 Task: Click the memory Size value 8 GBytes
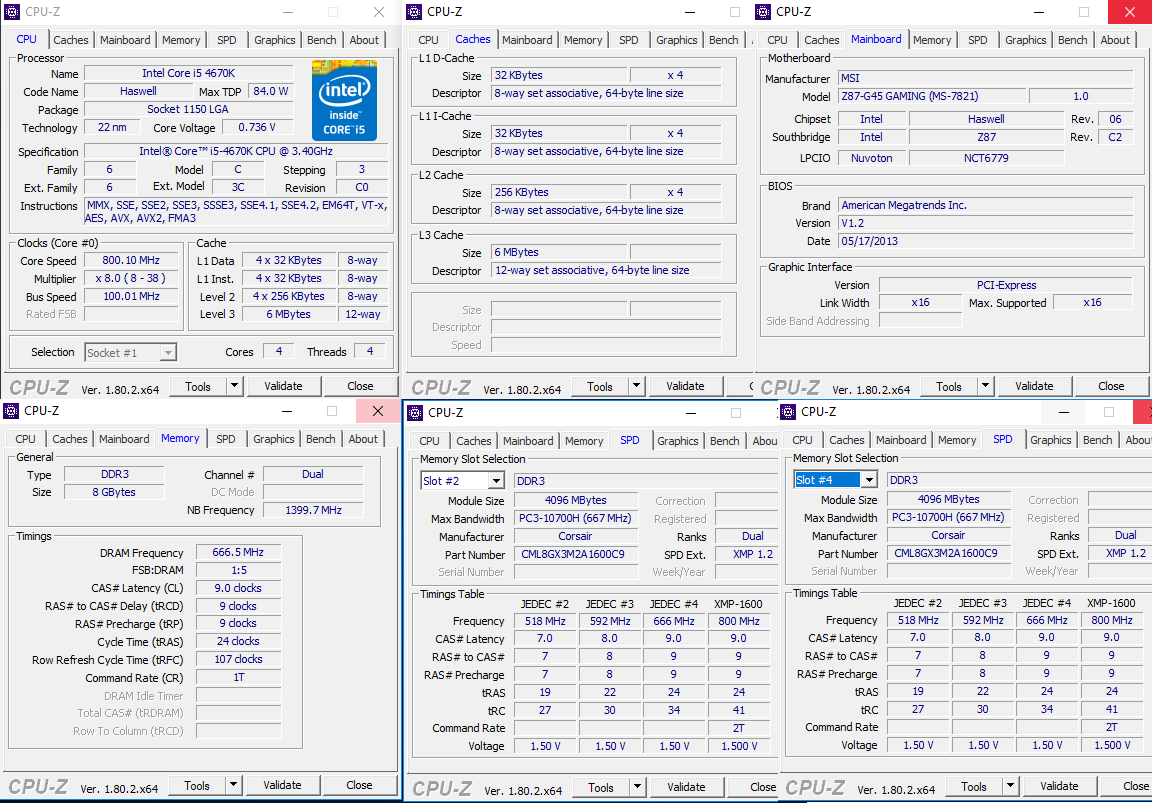(114, 492)
